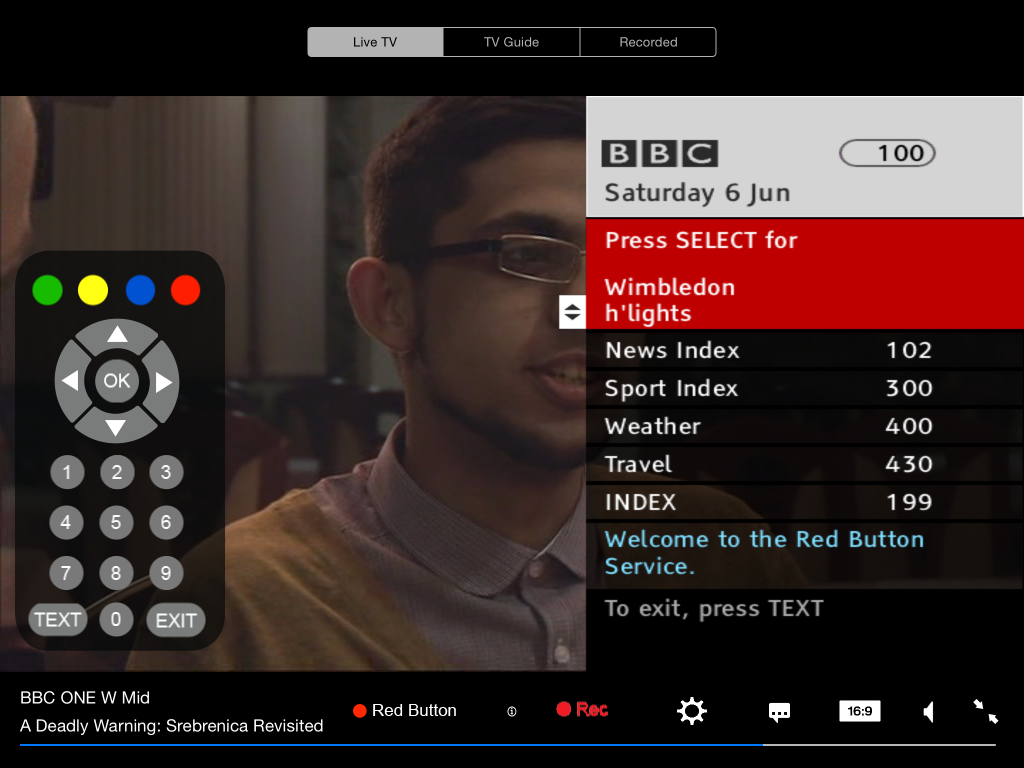Viewport: 1024px width, 768px height.
Task: Click programme title A Deadly Warning
Action: 172,726
